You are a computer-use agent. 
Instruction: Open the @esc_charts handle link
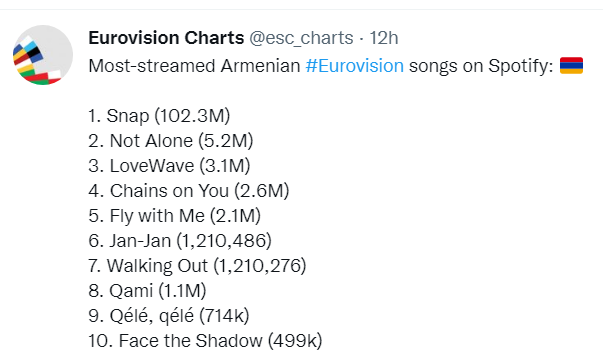tap(301, 38)
